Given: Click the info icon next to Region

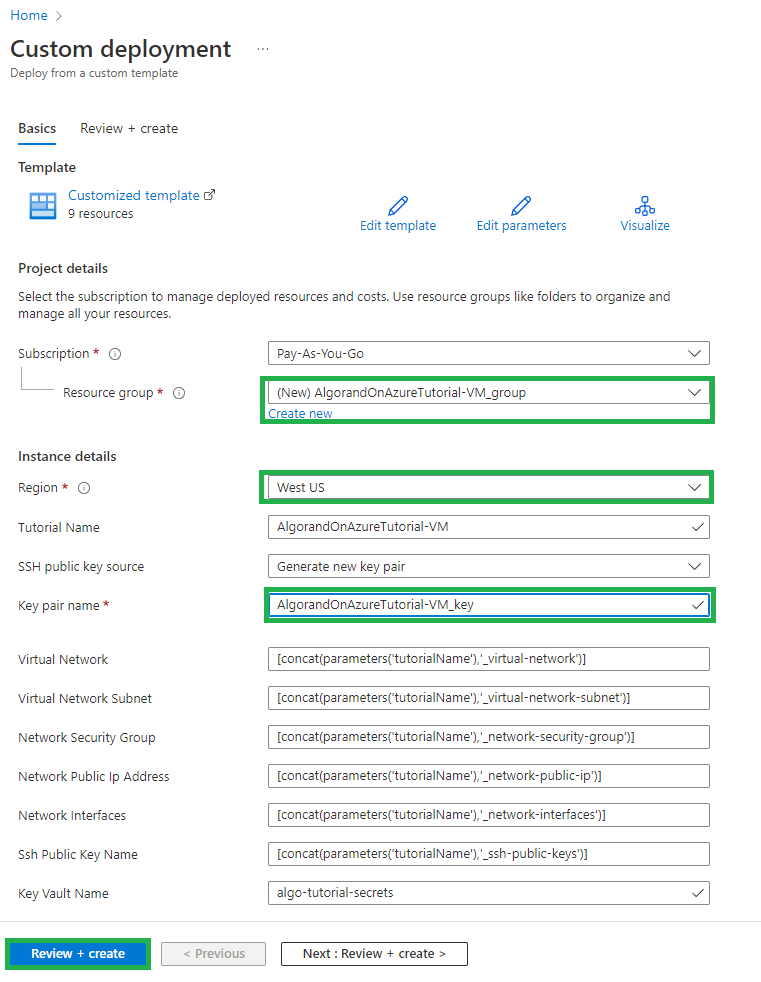Looking at the screenshot, I should [82, 488].
